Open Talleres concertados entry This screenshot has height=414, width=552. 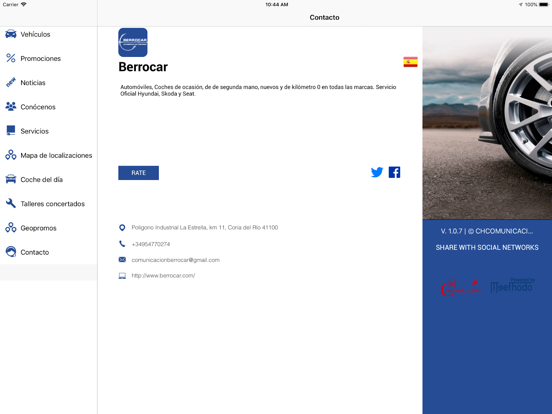tap(49, 204)
